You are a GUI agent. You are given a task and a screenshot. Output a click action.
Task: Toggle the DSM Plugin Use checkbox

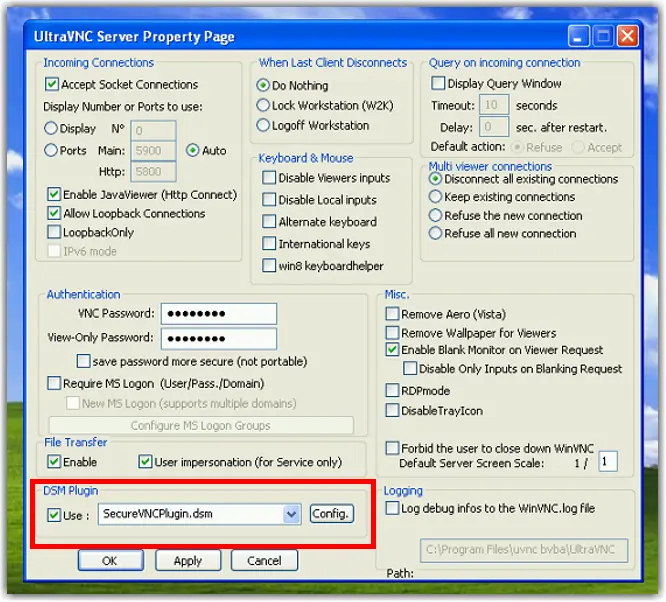54,515
